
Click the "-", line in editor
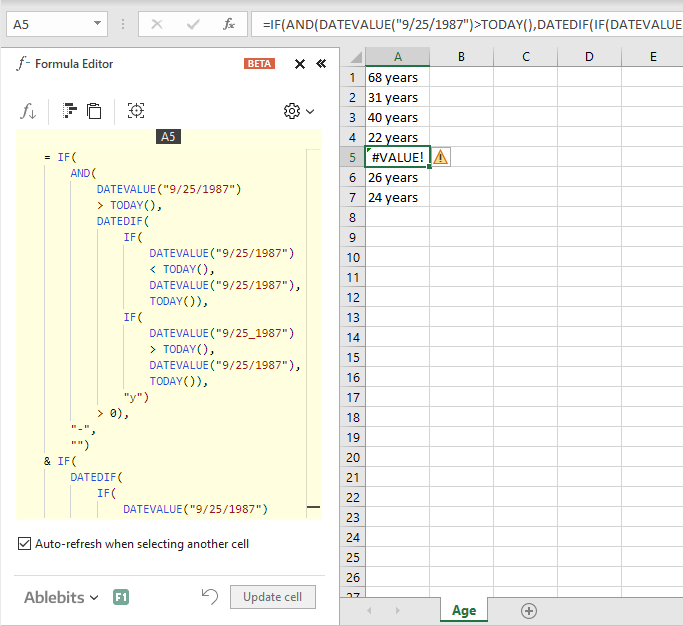83,429
